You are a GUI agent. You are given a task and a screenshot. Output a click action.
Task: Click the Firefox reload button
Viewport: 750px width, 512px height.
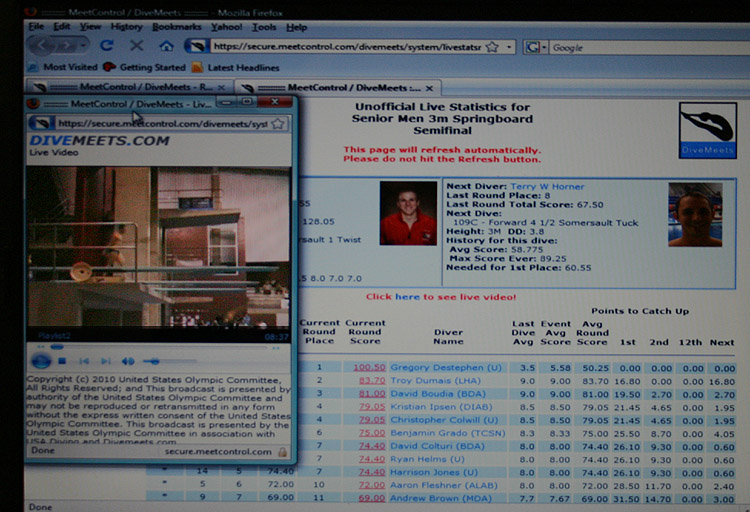pyautogui.click(x=107, y=46)
